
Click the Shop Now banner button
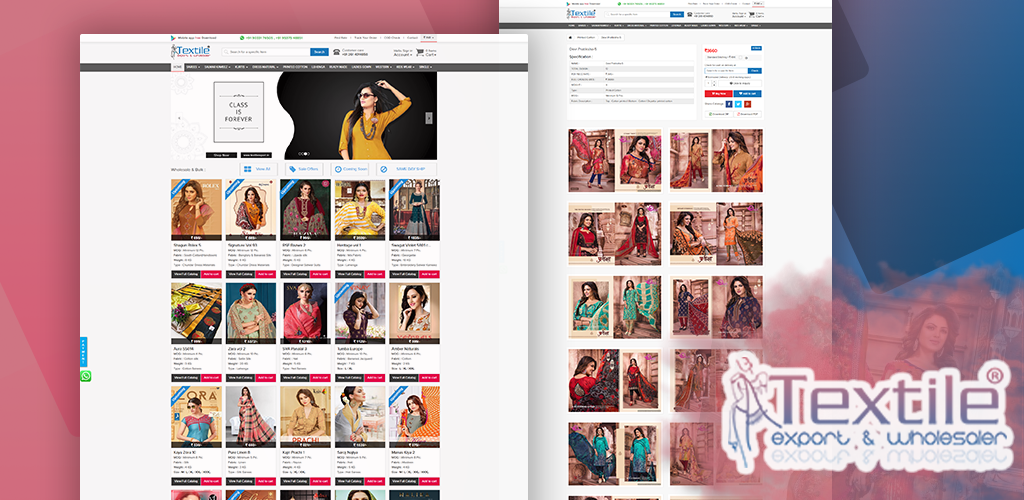[x=221, y=155]
